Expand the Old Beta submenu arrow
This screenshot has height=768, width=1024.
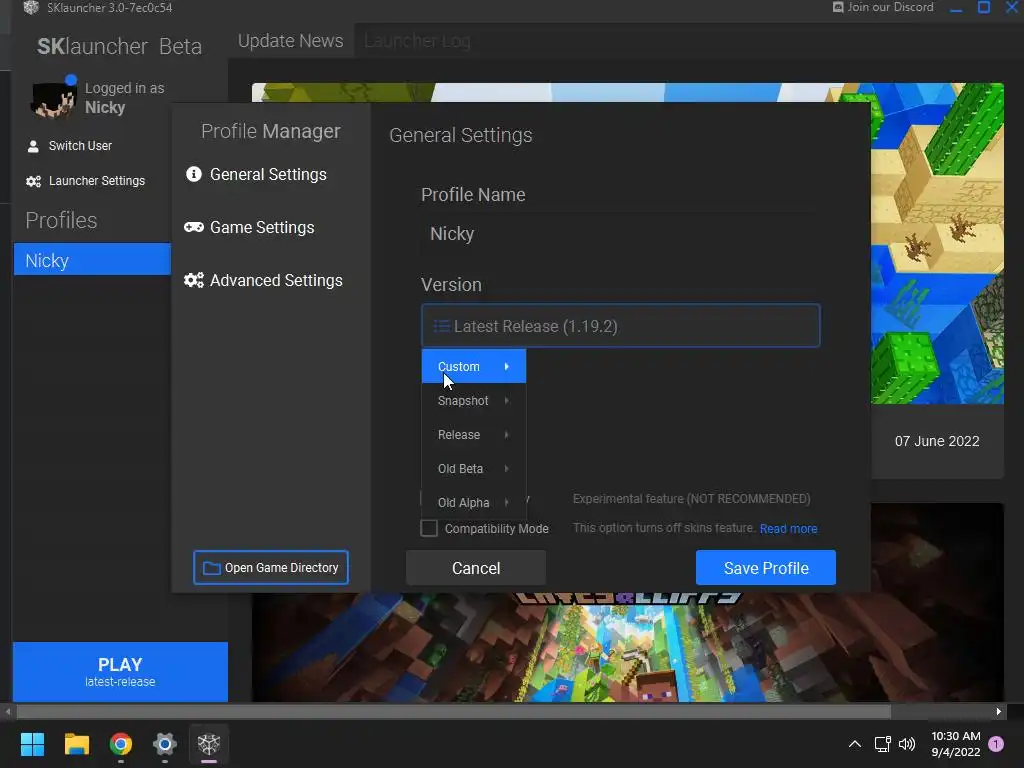[507, 468]
